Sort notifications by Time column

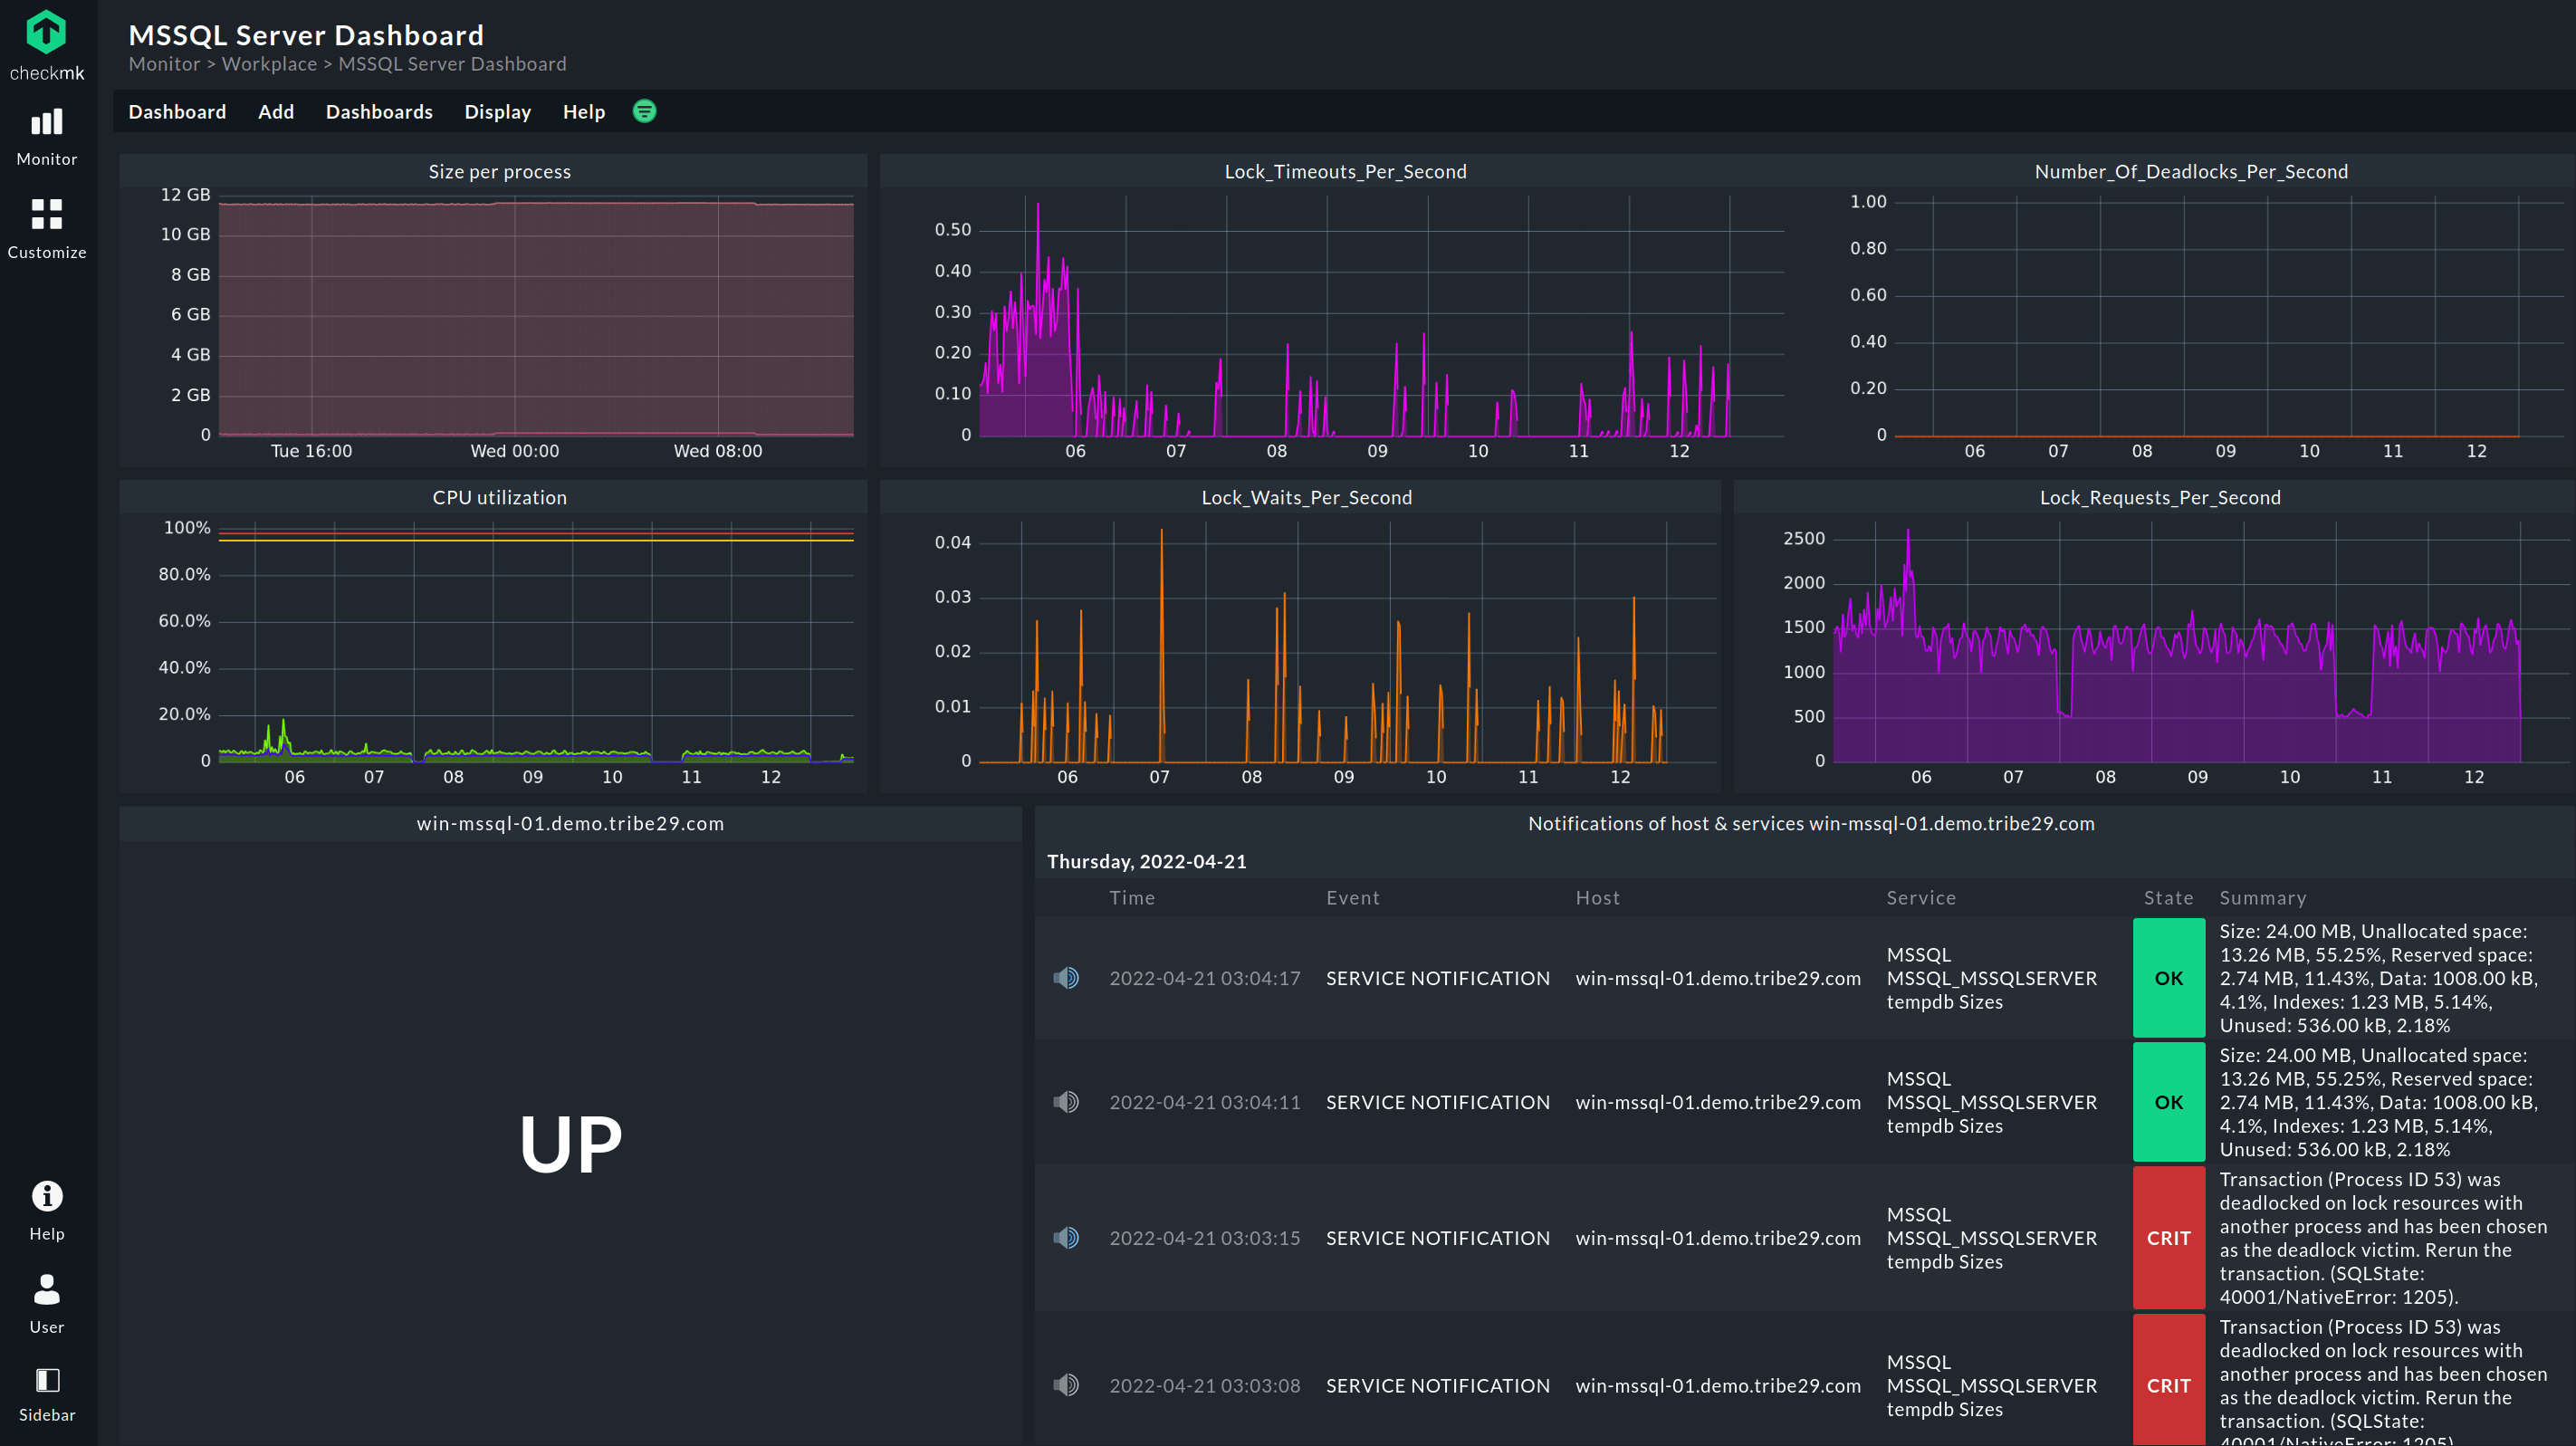tap(1132, 898)
